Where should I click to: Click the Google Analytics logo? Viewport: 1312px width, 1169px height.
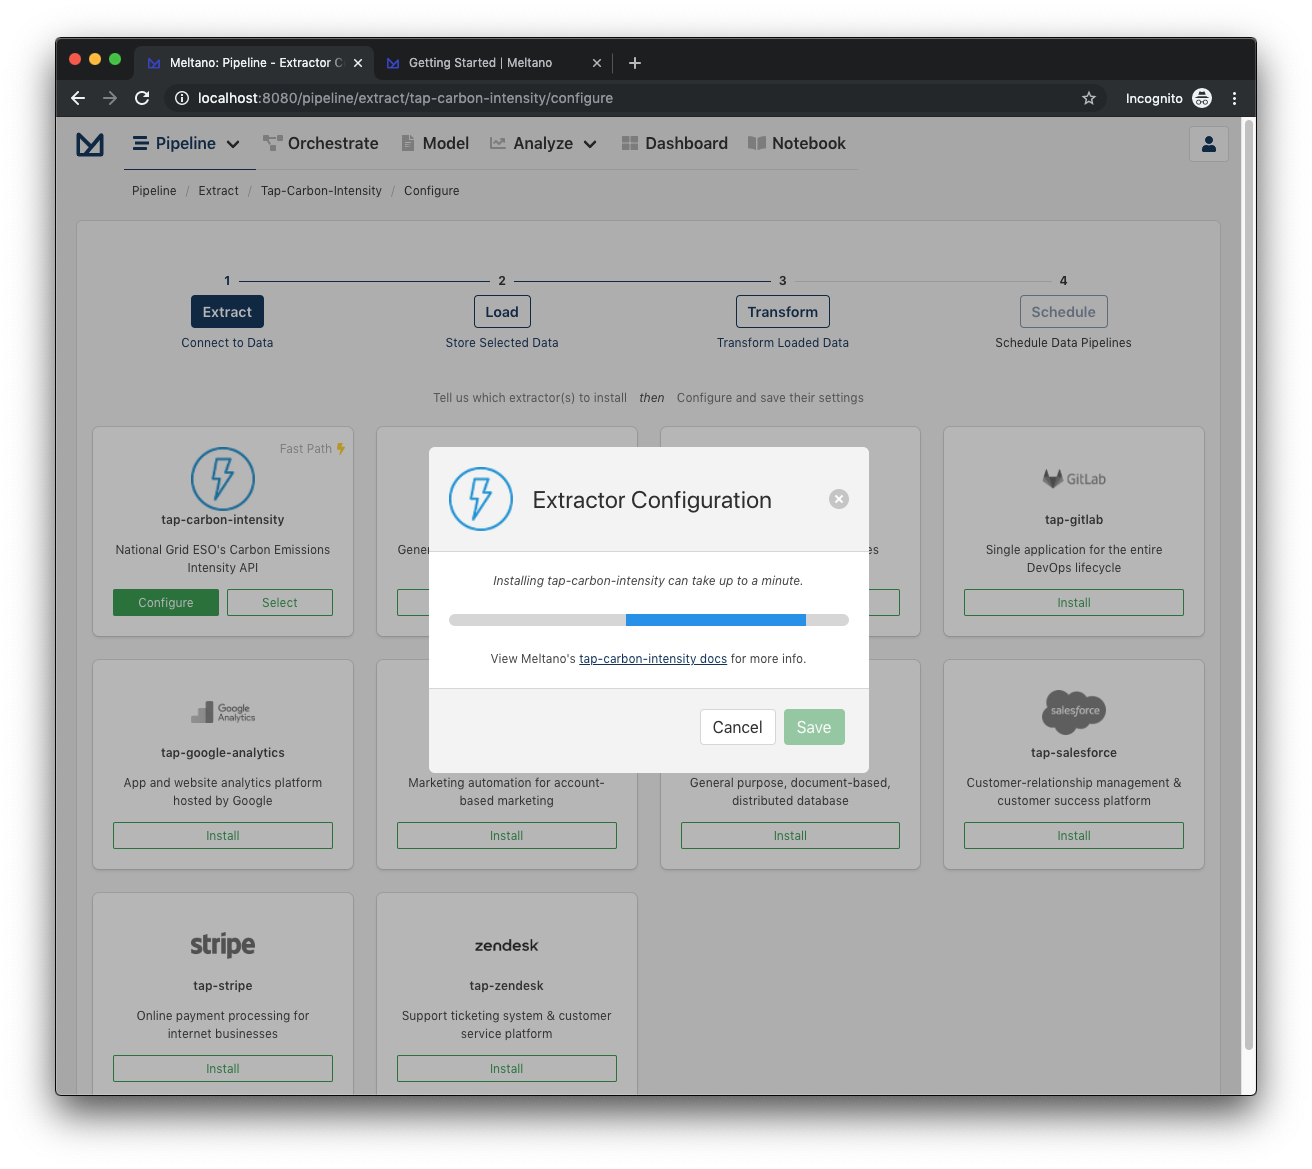pyautogui.click(x=223, y=712)
